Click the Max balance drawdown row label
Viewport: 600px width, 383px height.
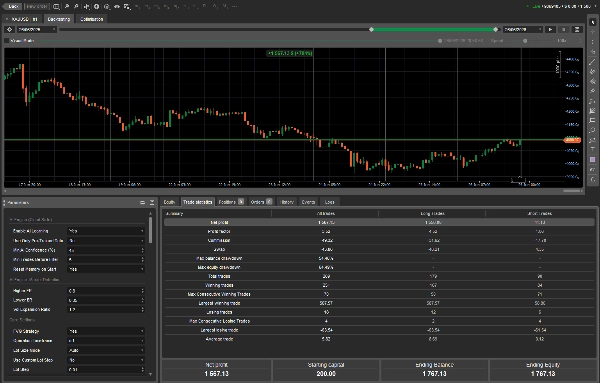coord(219,258)
